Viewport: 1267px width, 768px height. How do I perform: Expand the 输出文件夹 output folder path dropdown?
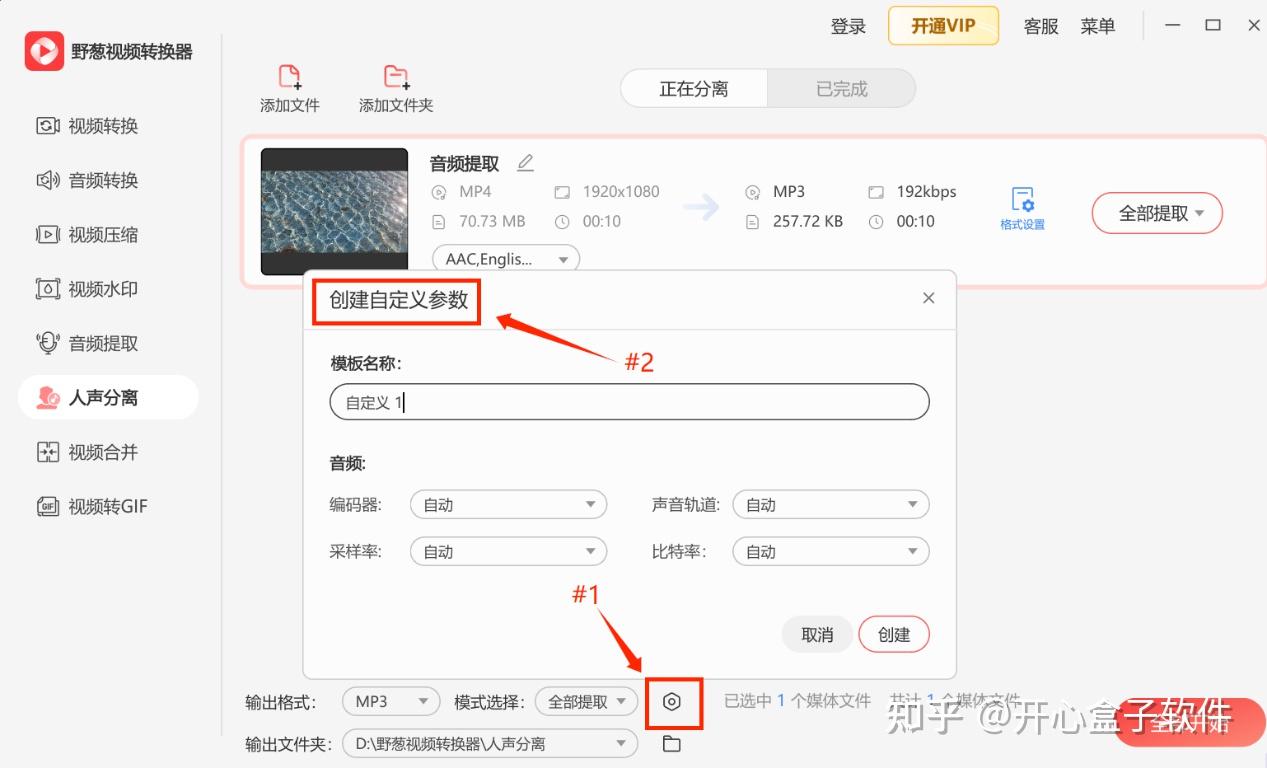490,743
